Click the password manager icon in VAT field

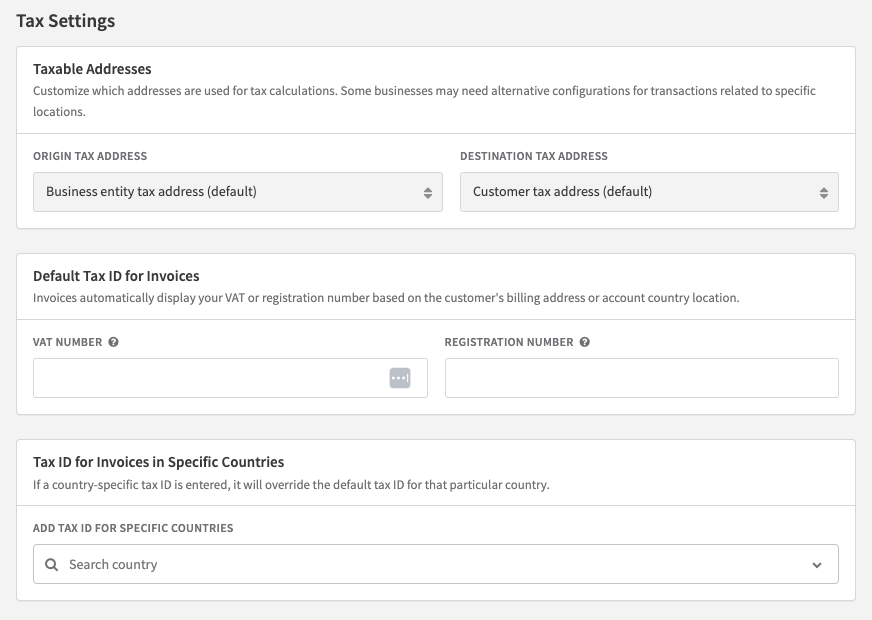[400, 378]
